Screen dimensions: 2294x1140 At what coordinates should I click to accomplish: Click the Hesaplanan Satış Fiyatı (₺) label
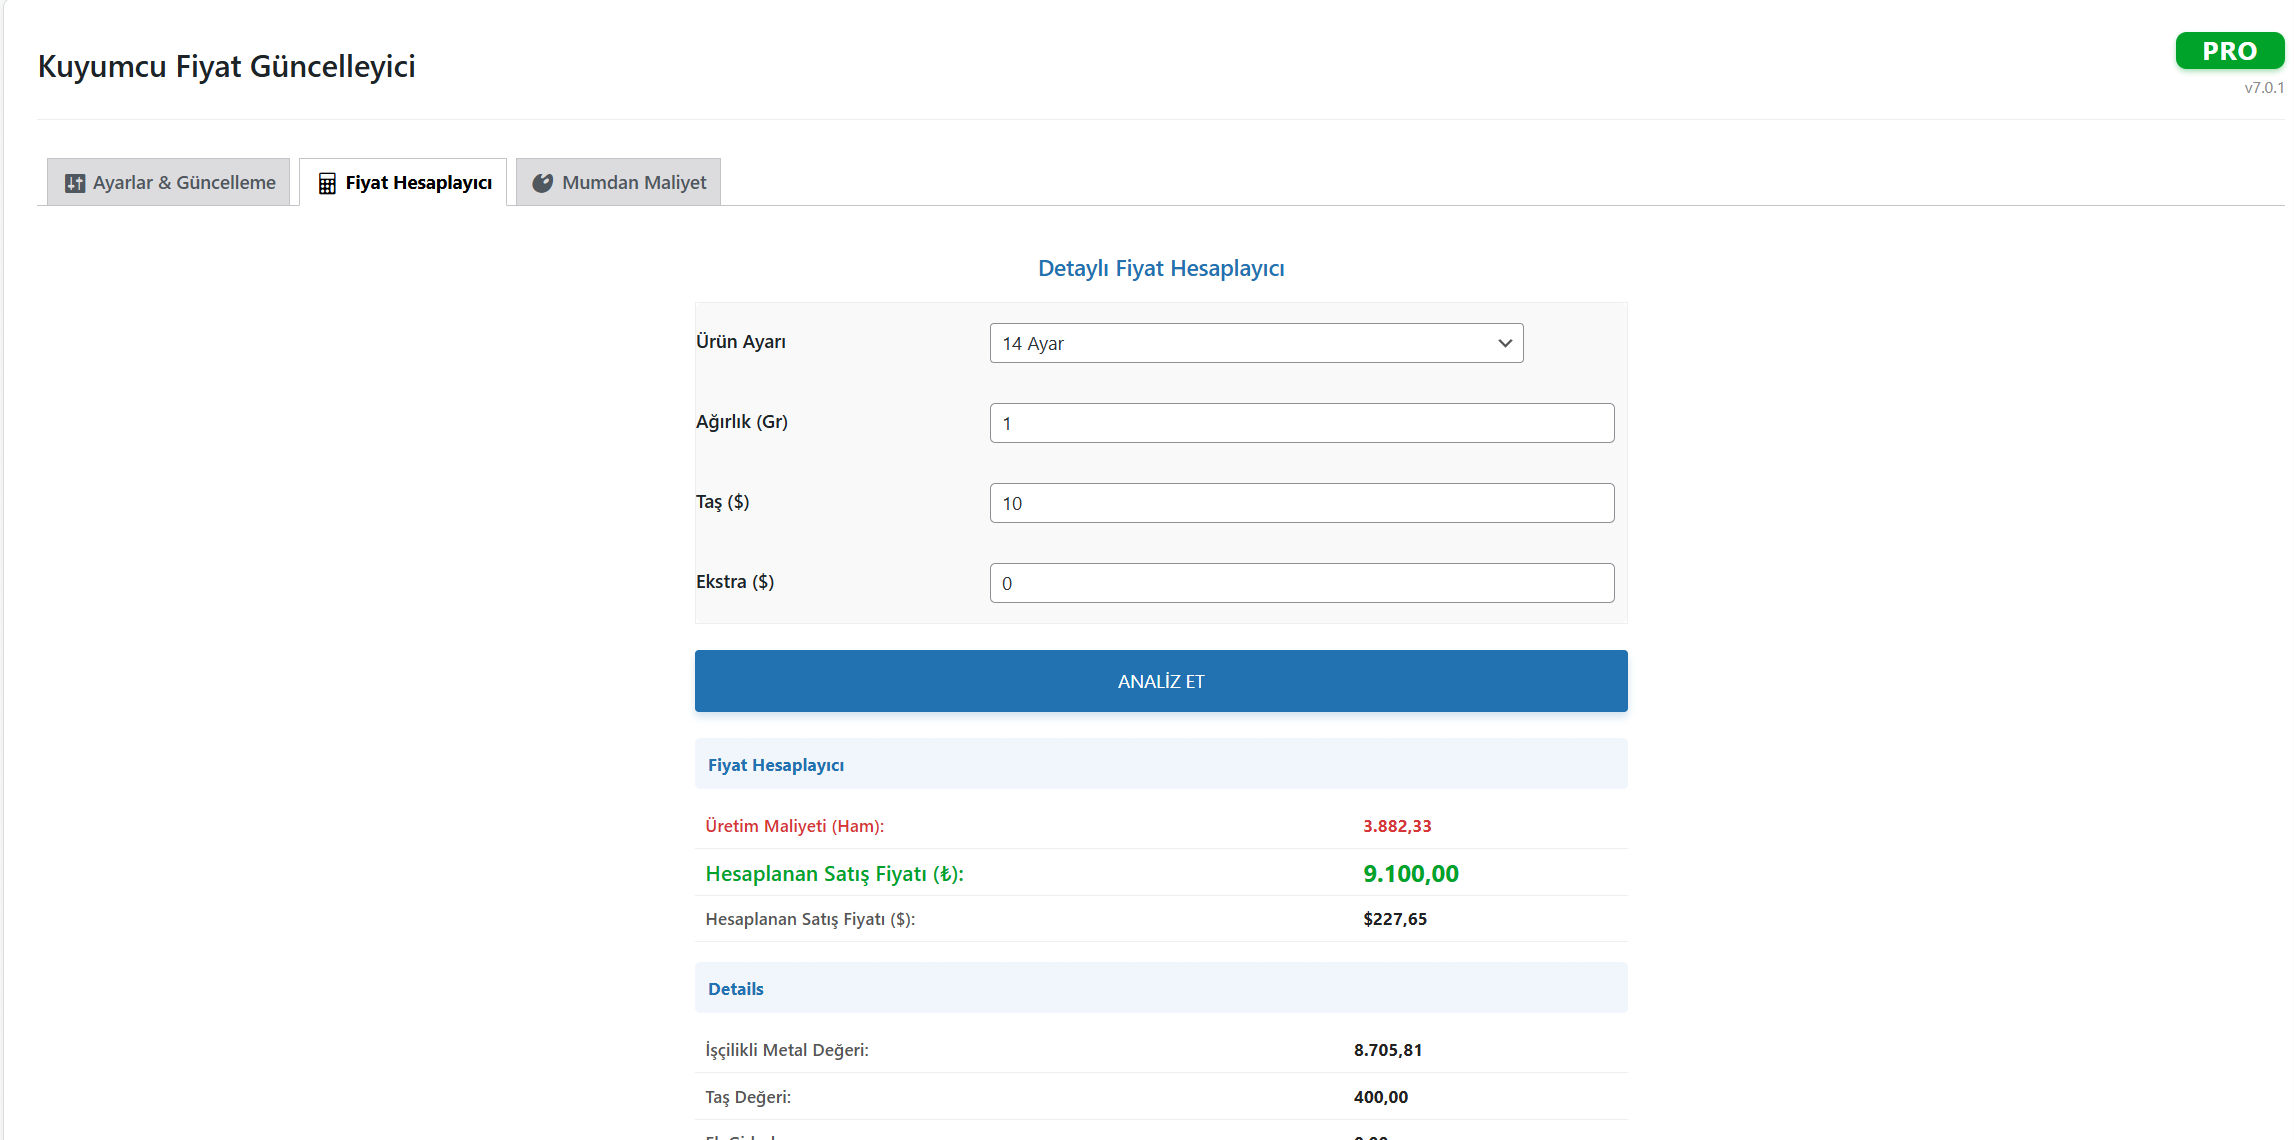tap(835, 874)
